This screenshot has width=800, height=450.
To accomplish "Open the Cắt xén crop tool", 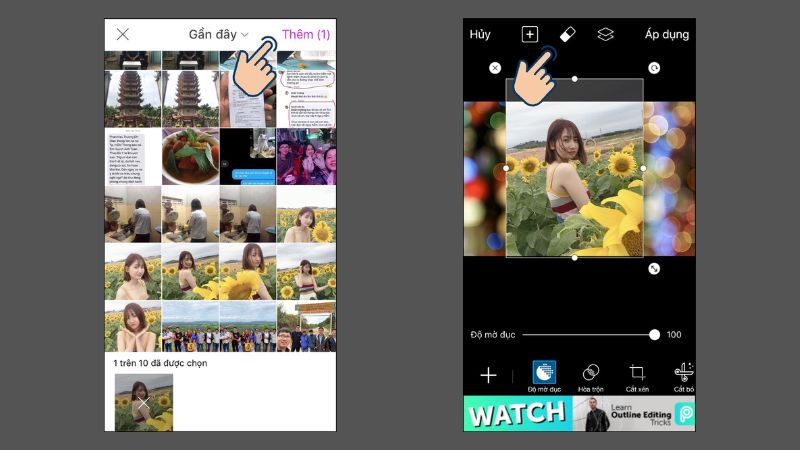I will [x=637, y=377].
